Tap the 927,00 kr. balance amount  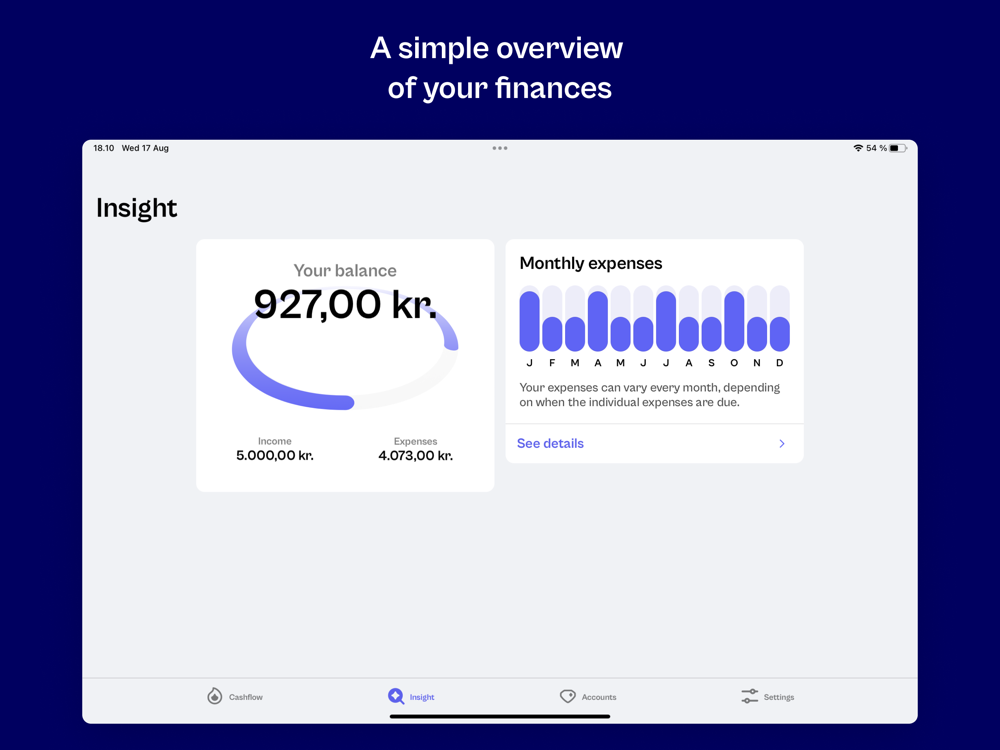point(345,304)
